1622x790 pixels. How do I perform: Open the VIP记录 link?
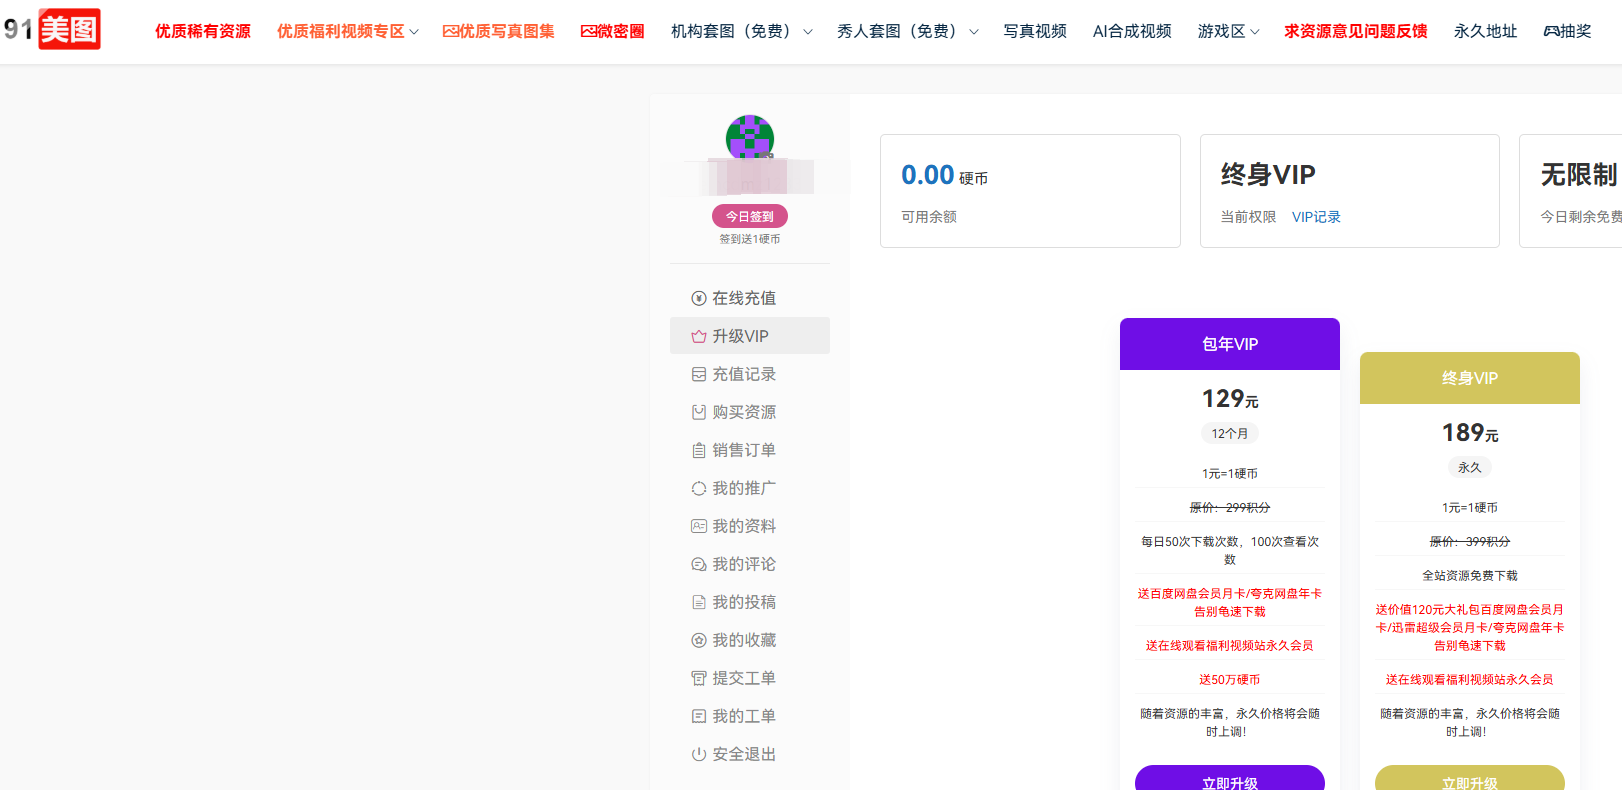click(1316, 217)
